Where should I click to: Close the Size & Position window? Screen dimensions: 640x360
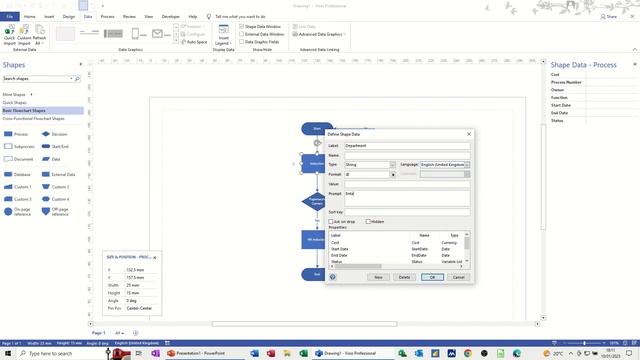click(155, 258)
